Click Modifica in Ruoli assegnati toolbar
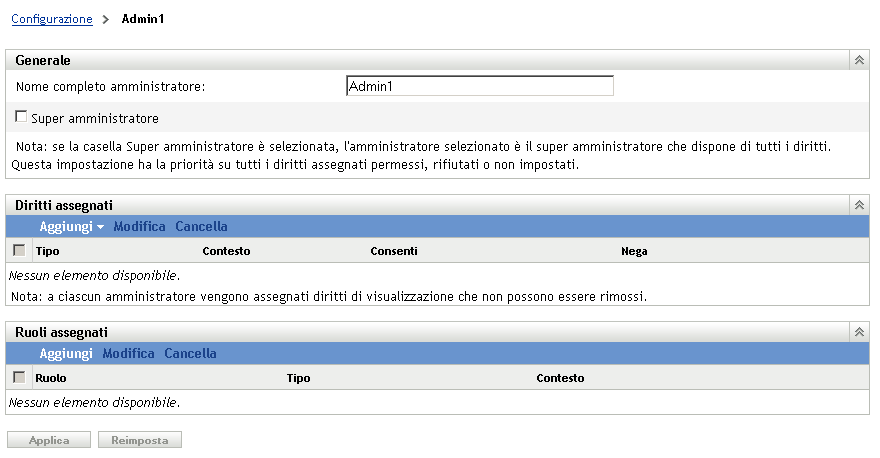 point(128,354)
